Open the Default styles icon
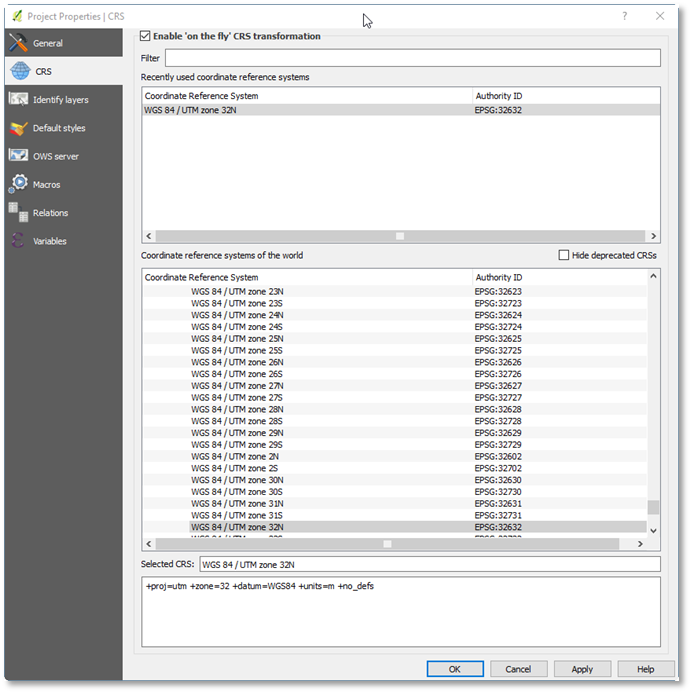 pyautogui.click(x=18, y=128)
